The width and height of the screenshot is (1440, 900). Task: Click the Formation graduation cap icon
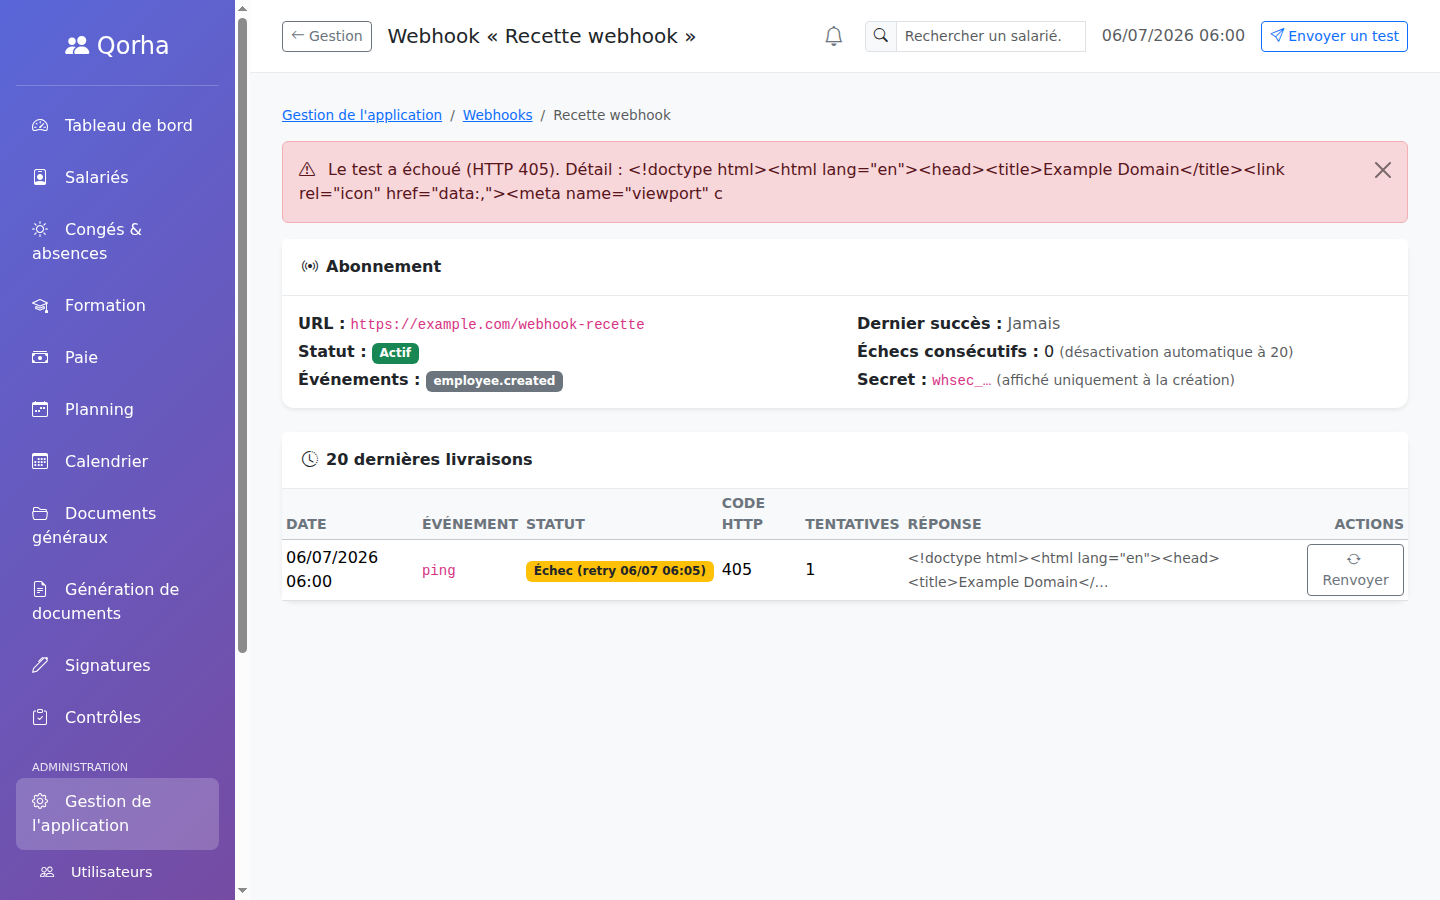(40, 305)
